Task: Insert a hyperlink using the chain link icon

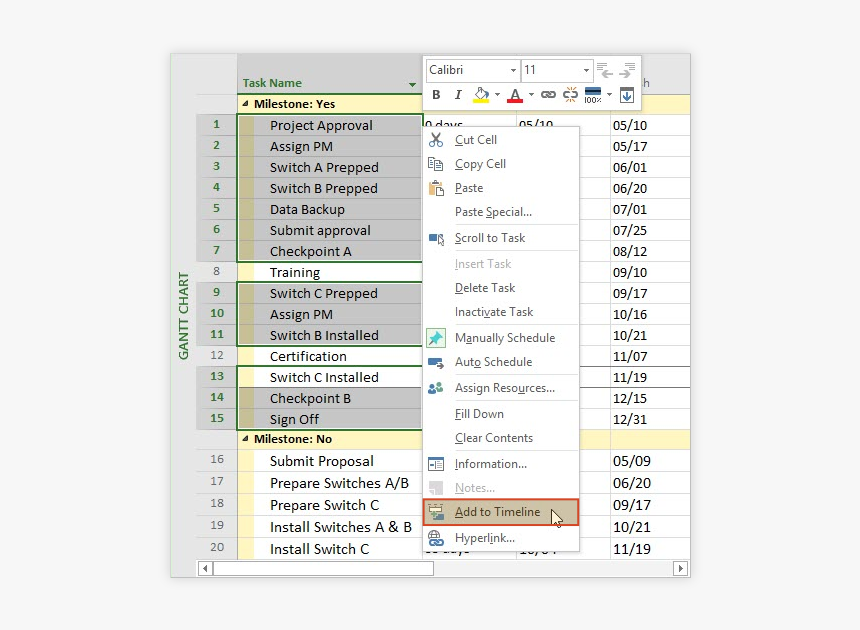Action: pos(547,95)
